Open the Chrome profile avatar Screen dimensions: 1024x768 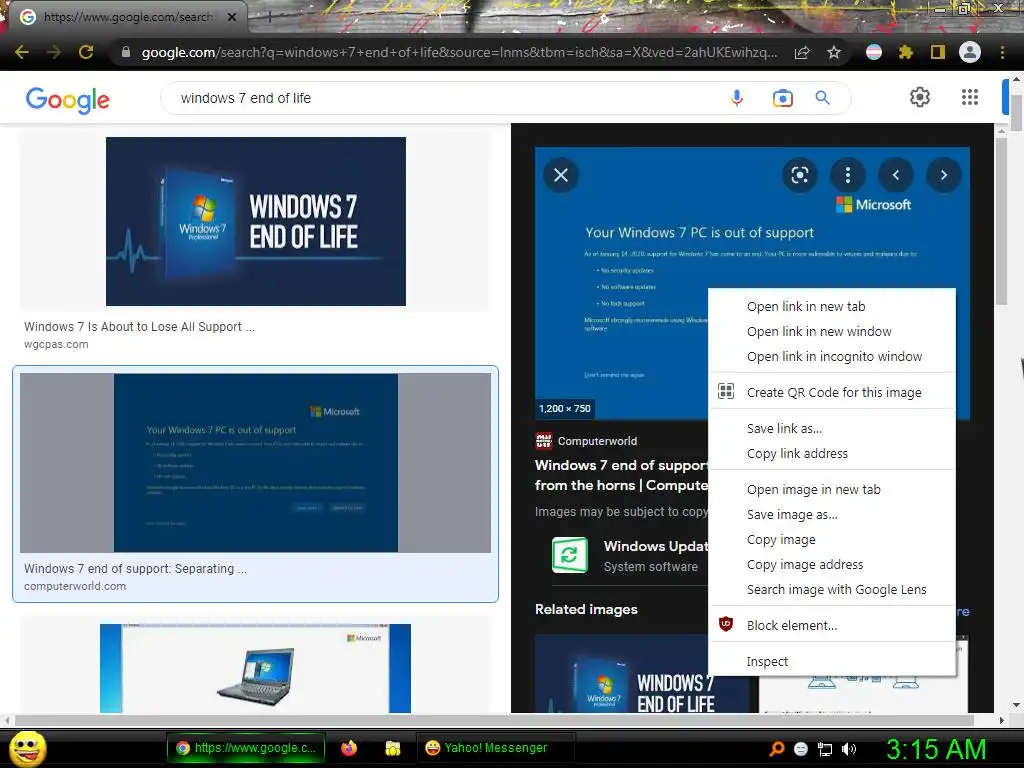pyautogui.click(x=970, y=52)
